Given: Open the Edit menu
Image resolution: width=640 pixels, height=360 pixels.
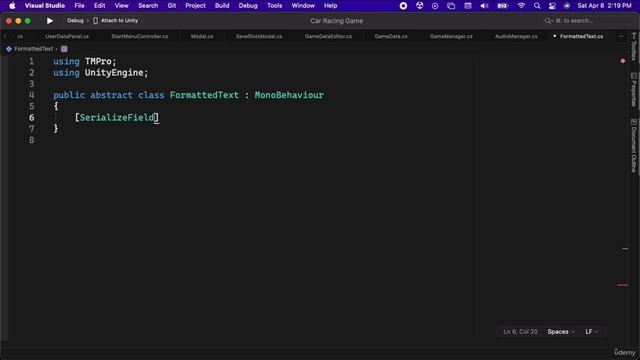Looking at the screenshot, I should pyautogui.click(x=99, y=6).
